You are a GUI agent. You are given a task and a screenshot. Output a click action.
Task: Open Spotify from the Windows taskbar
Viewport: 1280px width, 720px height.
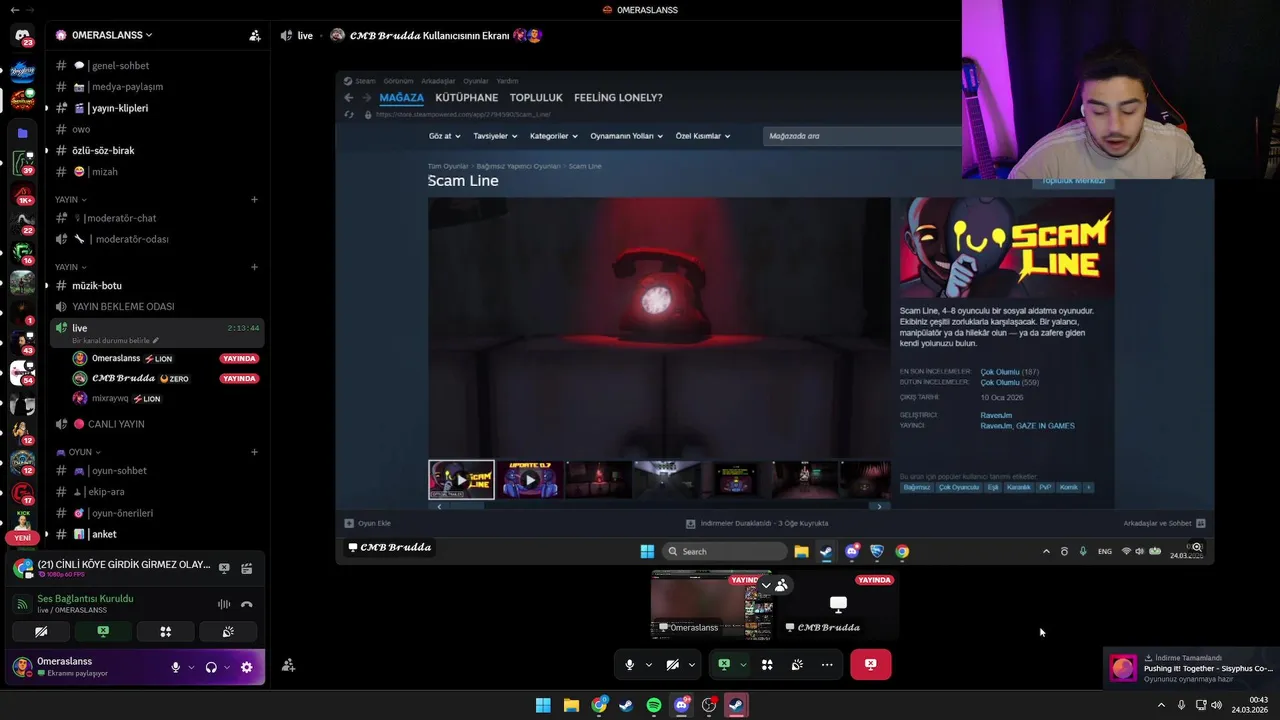[x=653, y=705]
